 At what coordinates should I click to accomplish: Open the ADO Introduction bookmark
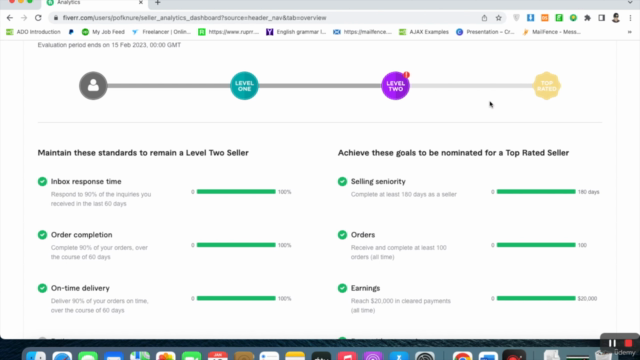(33, 32)
